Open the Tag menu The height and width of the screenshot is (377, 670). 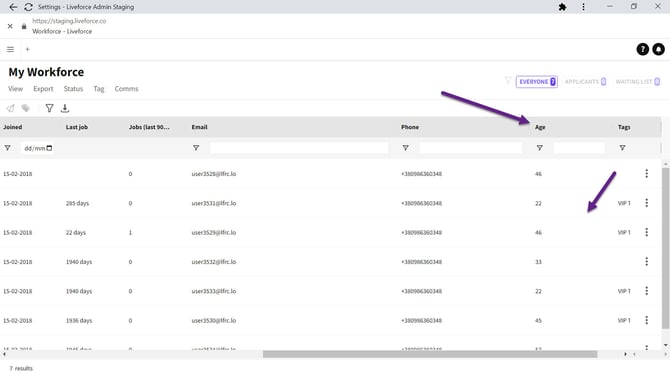coord(99,89)
